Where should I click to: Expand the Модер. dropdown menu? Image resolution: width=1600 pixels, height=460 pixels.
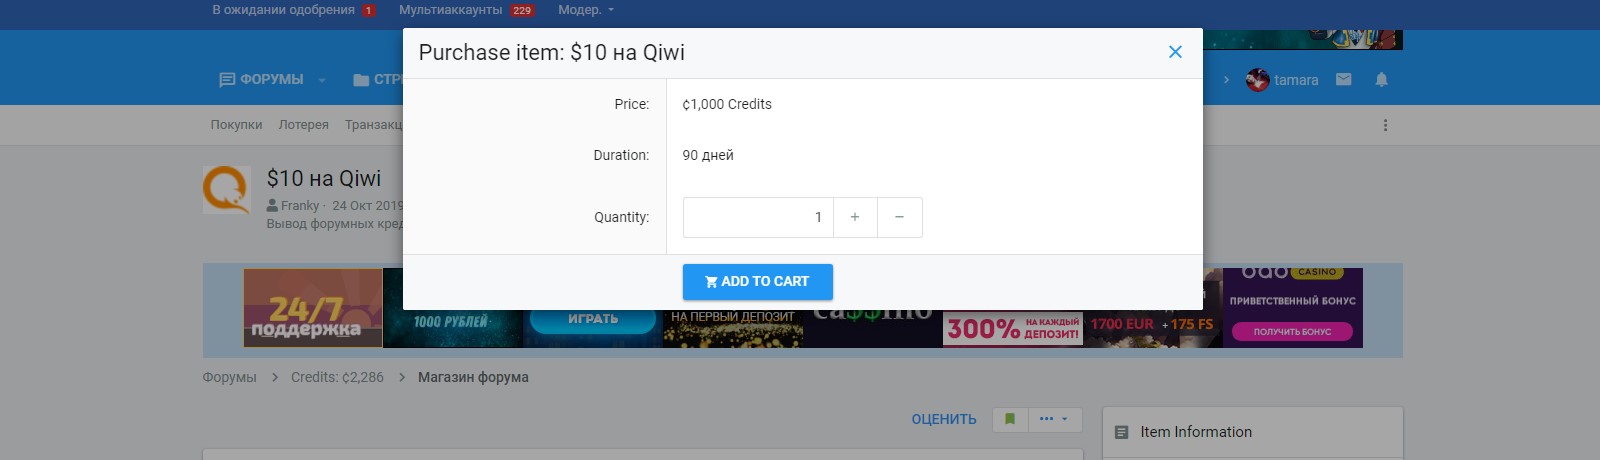(586, 10)
